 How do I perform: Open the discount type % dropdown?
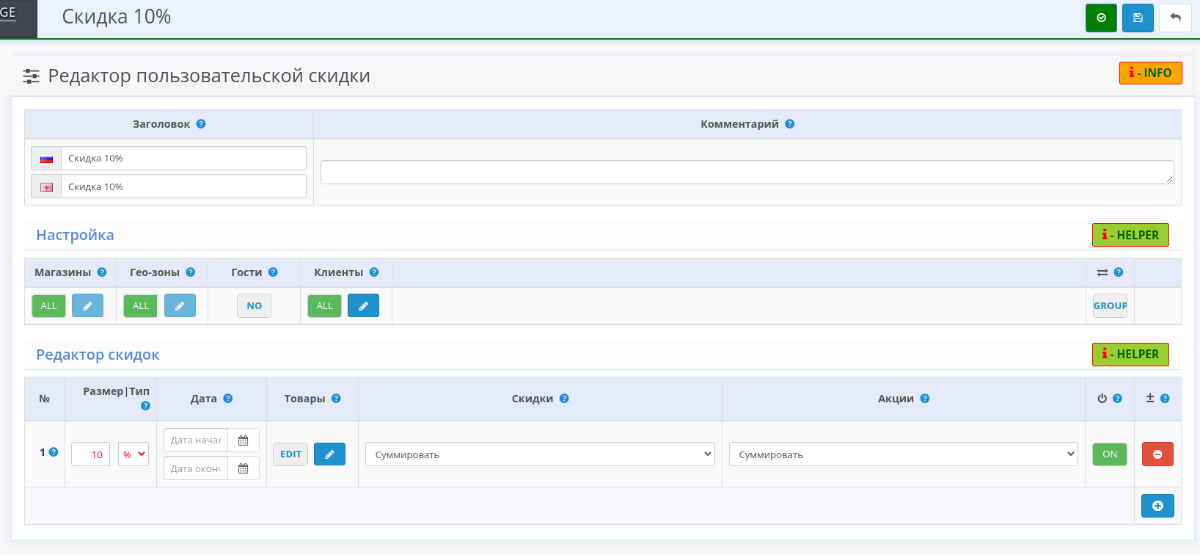point(133,454)
